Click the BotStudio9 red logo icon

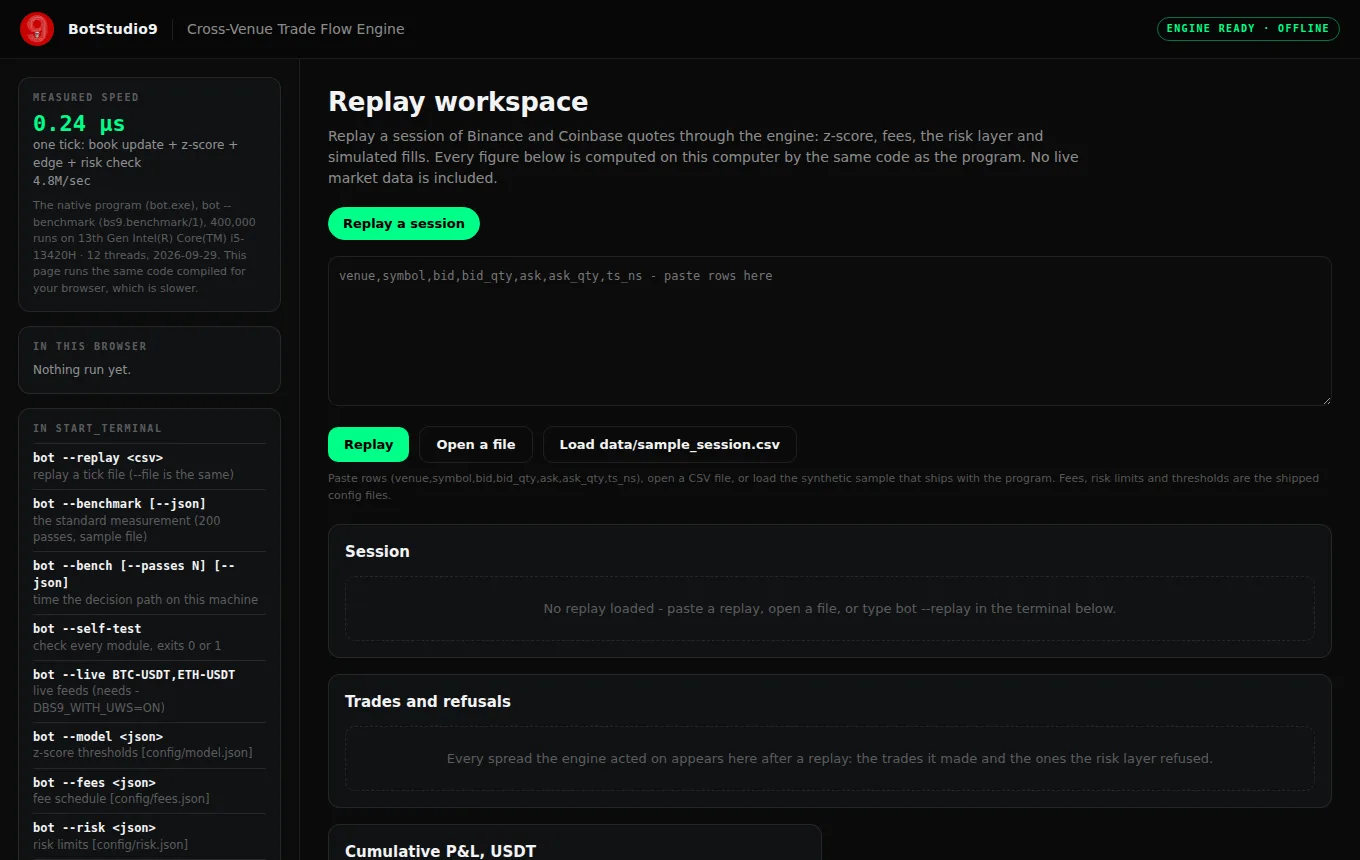tap(37, 29)
